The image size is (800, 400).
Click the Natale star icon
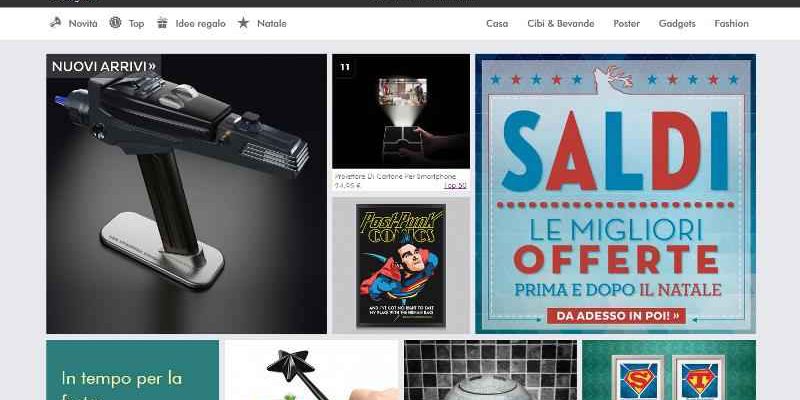[243, 22]
